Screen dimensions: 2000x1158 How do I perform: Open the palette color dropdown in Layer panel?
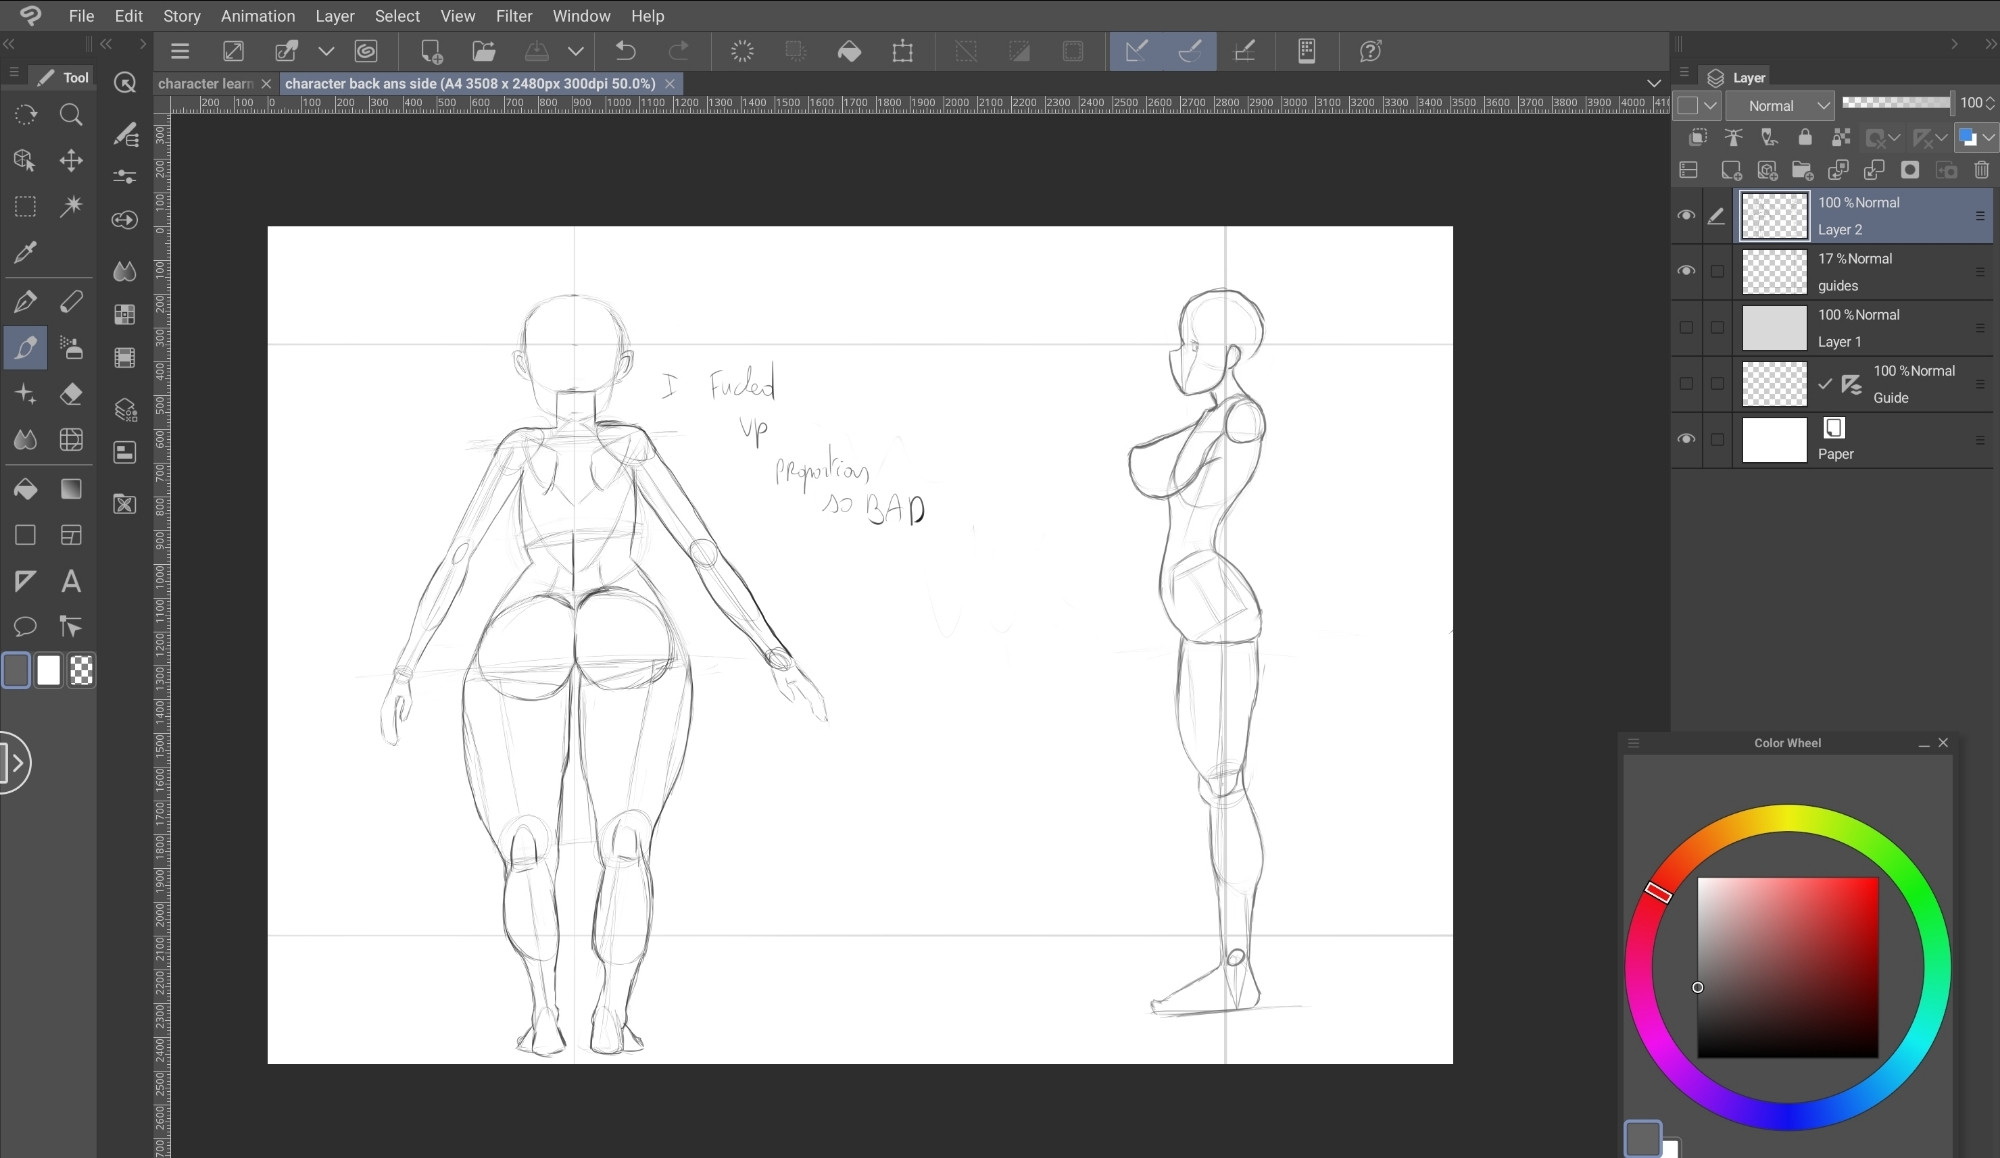[1698, 105]
